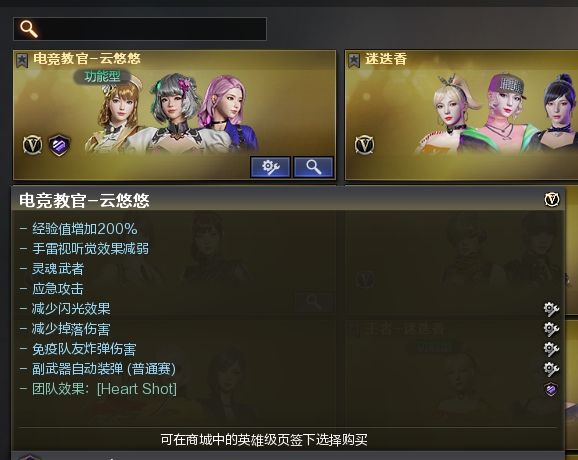Click VIP badge on 云悠悠 card
Image resolution: width=578 pixels, height=460 pixels.
tap(32, 145)
